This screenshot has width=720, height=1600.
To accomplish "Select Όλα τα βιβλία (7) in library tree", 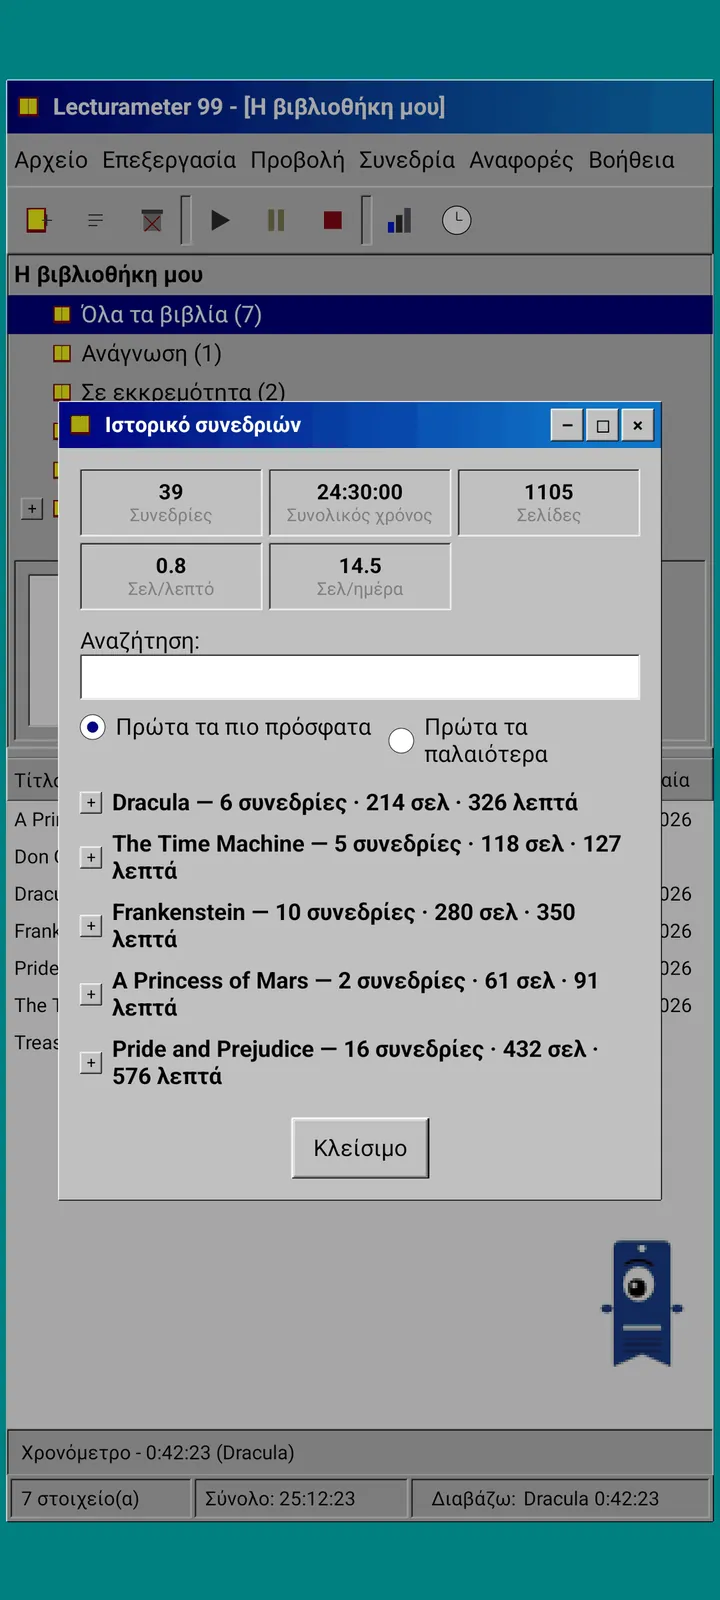I will pos(360,314).
